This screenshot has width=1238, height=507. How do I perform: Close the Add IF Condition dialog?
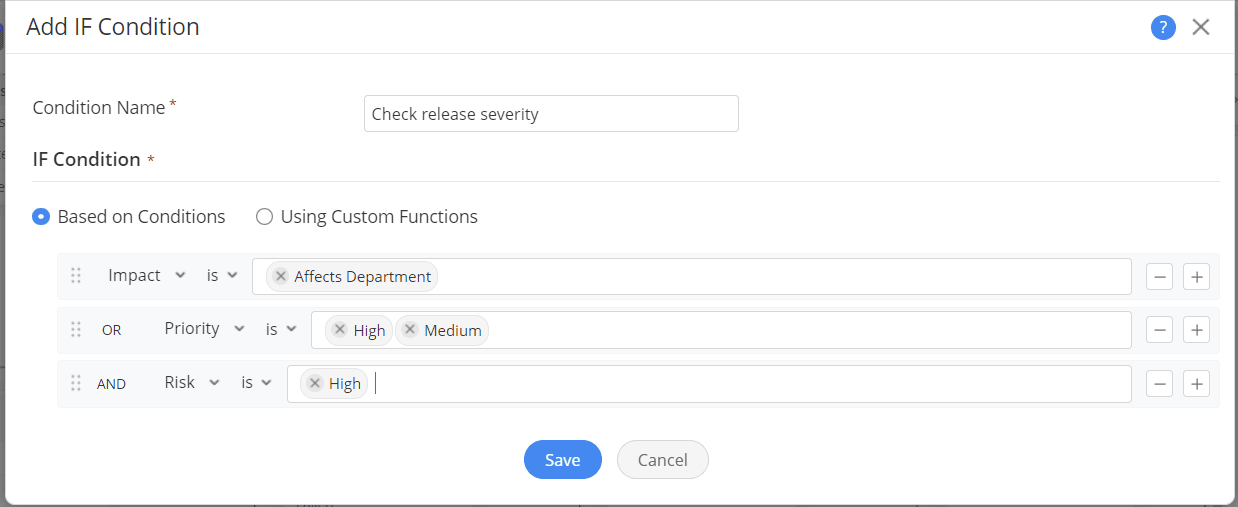(1201, 28)
